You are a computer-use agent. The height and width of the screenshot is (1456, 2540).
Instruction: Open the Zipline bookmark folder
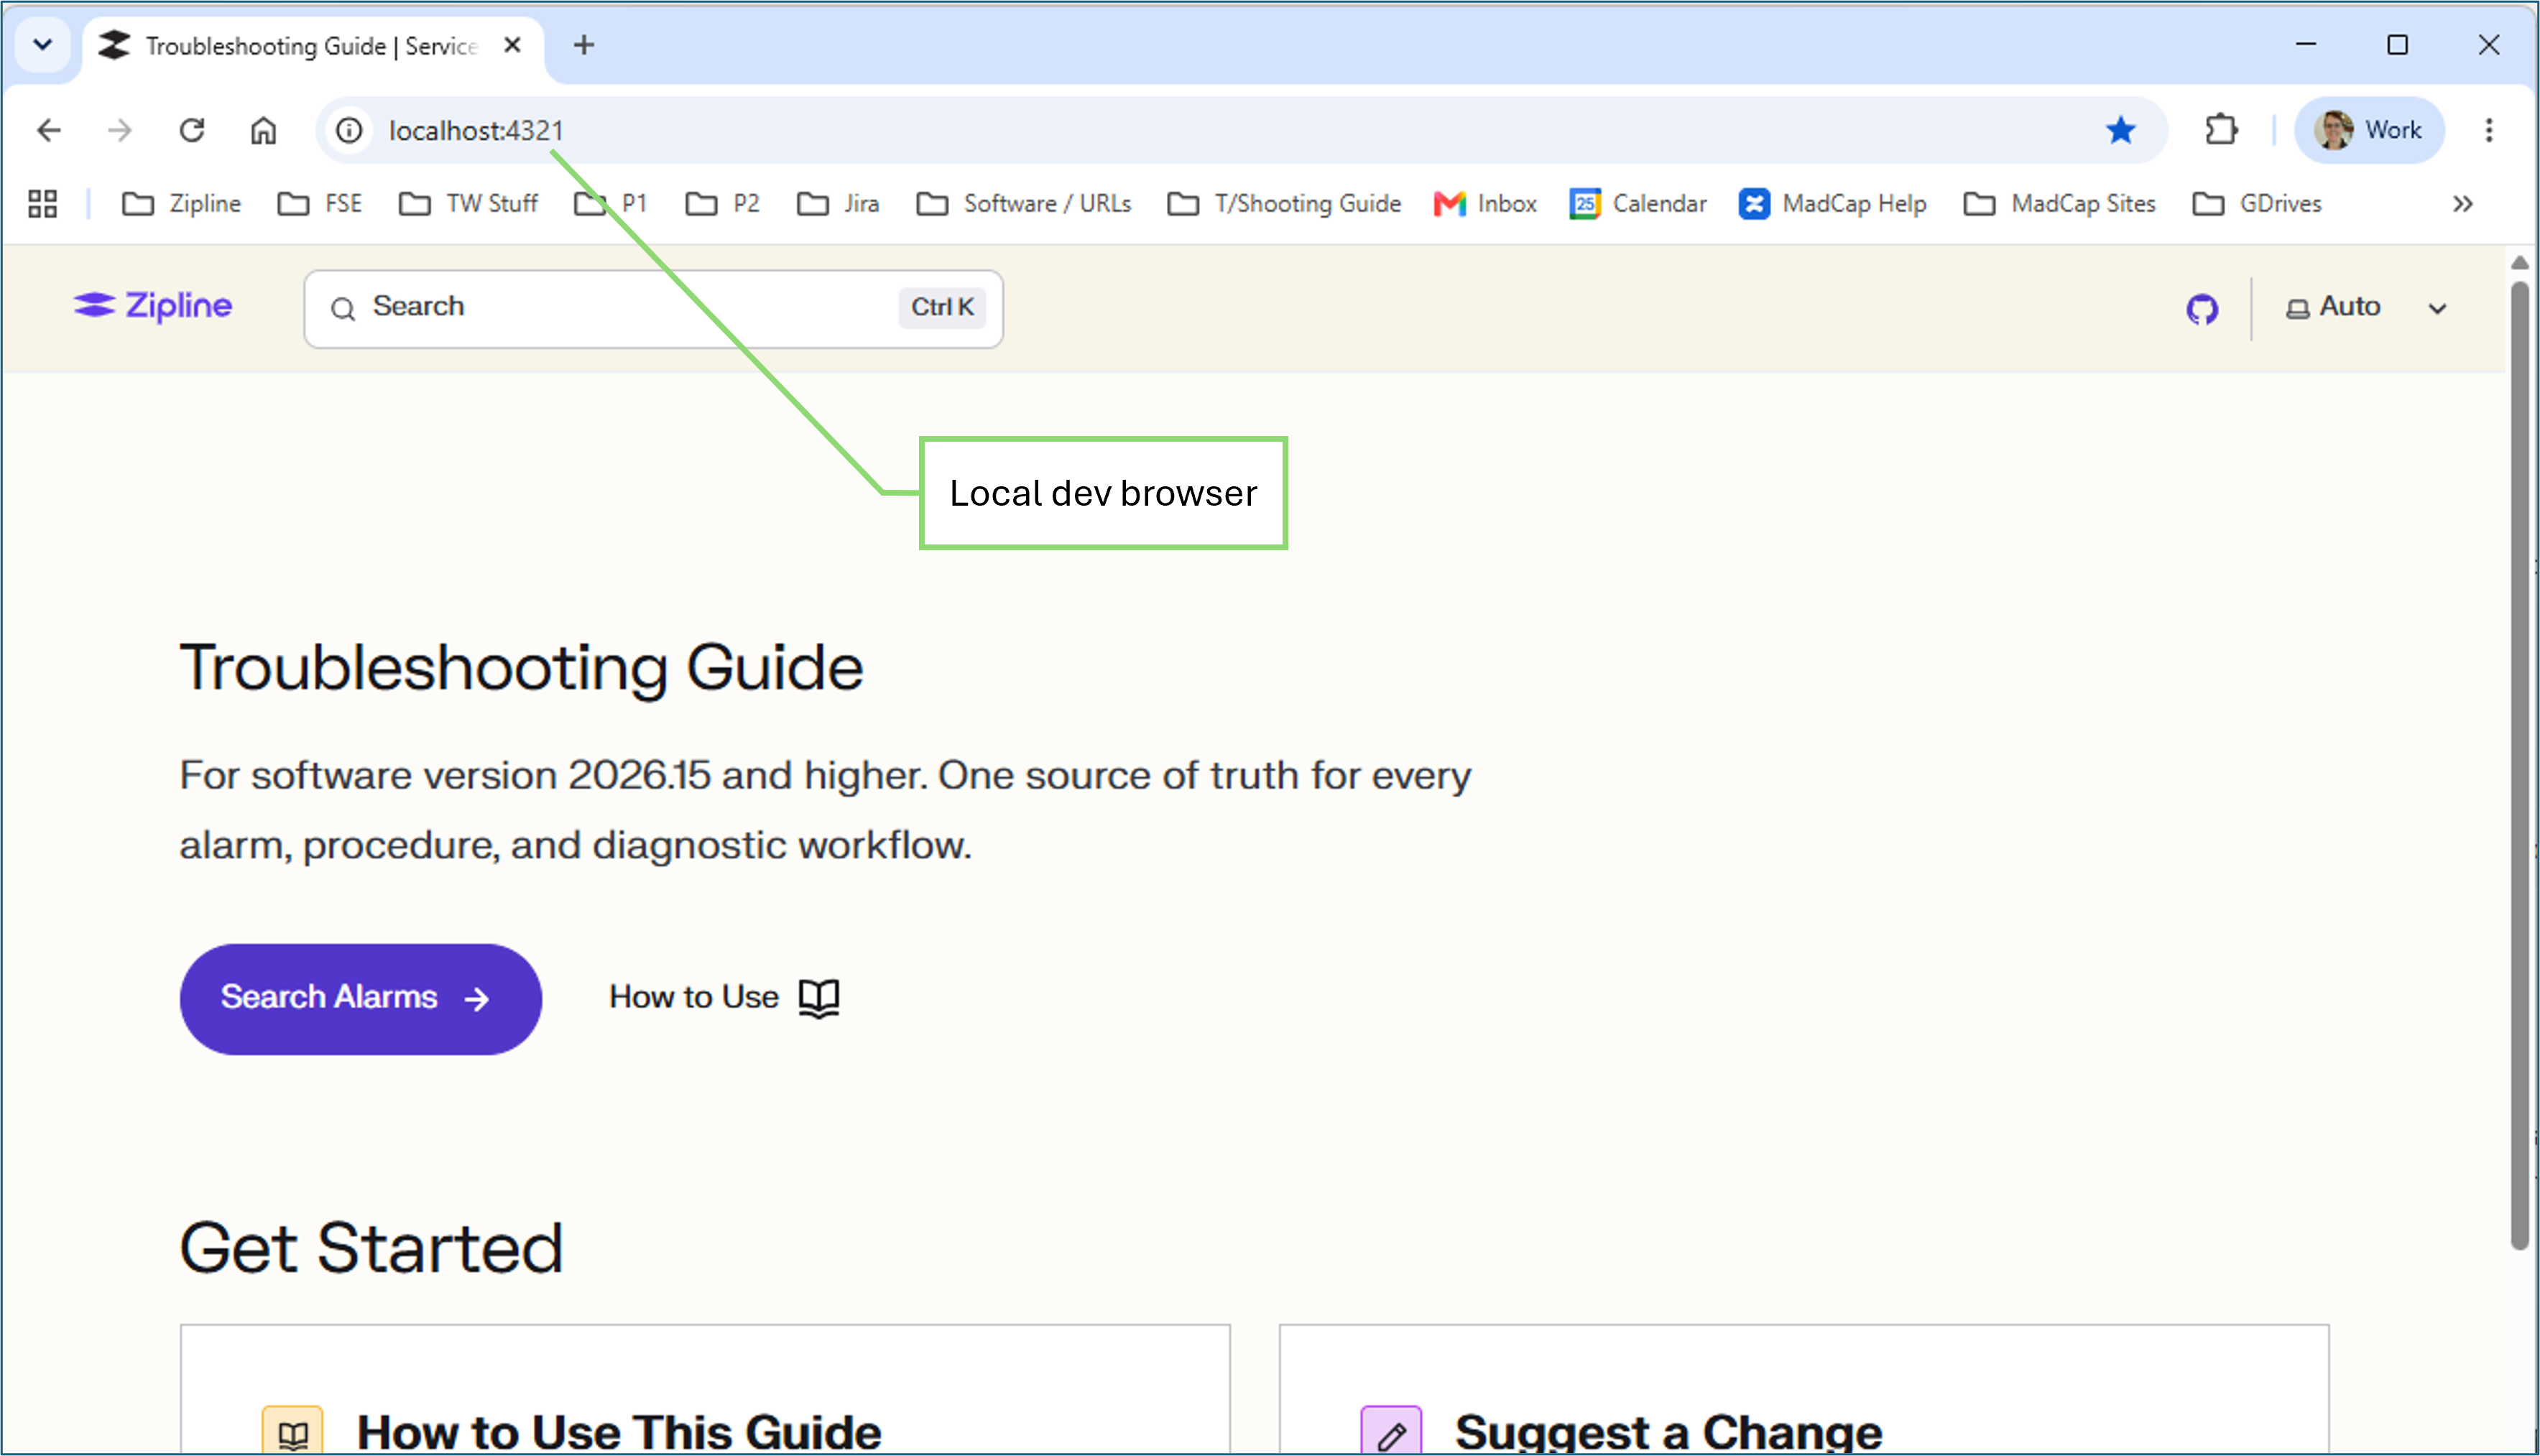(181, 204)
